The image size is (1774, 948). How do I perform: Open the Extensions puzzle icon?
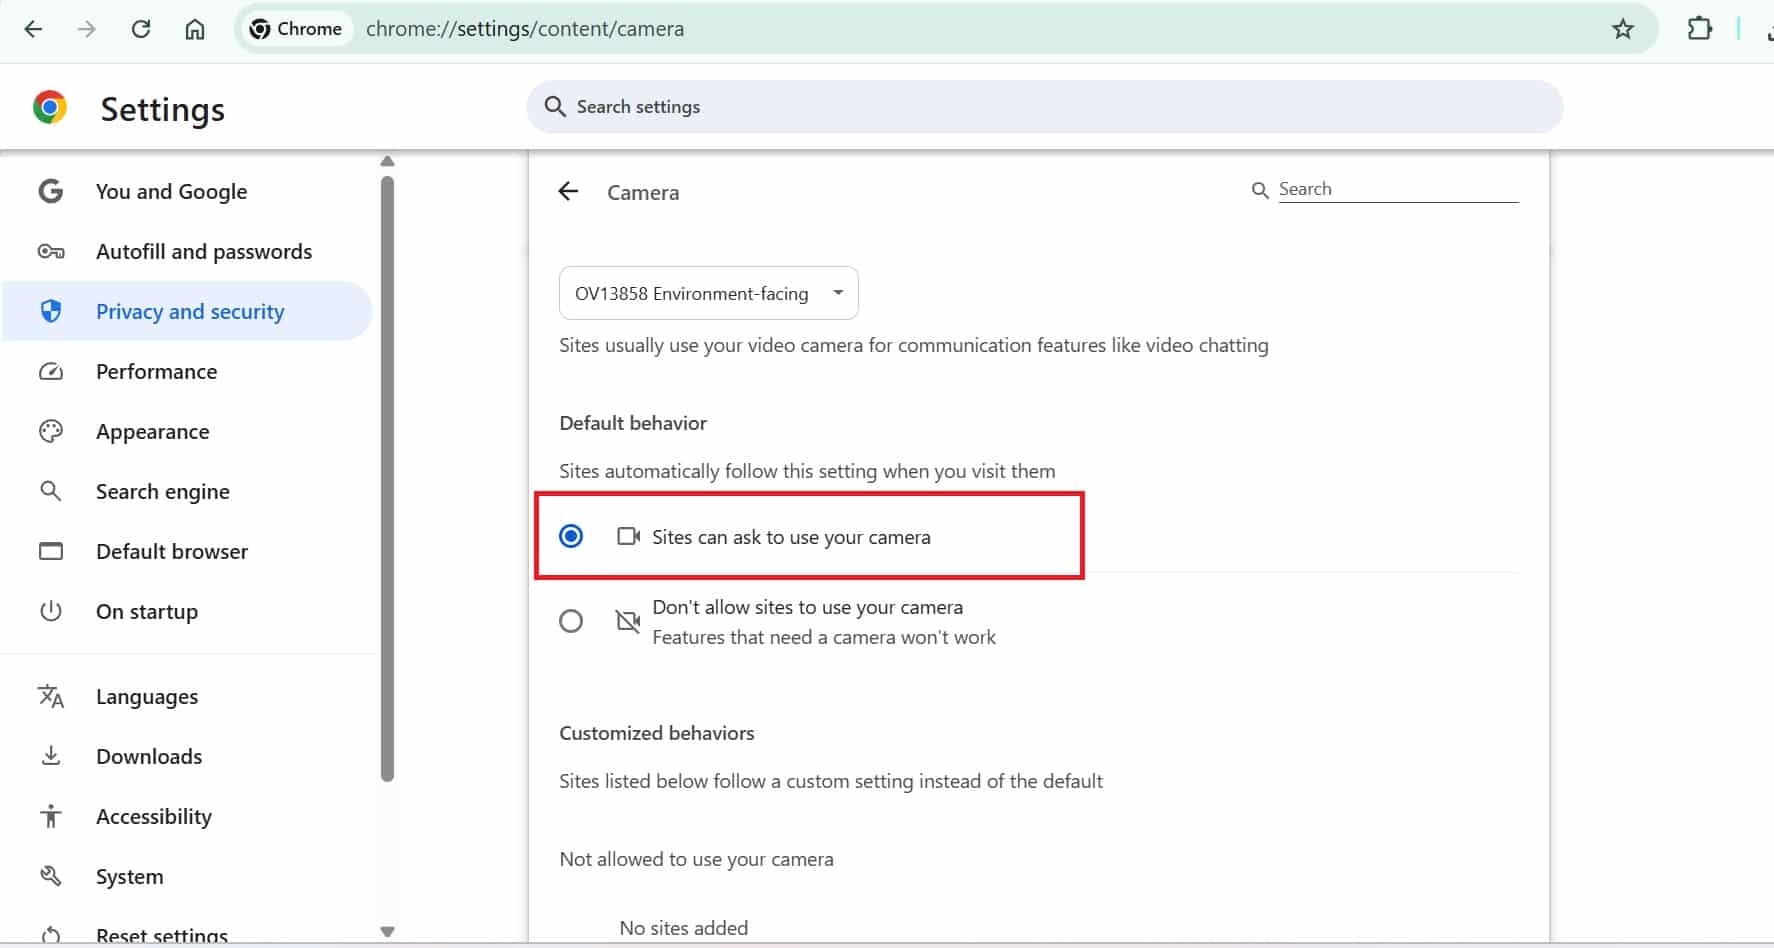(1699, 29)
